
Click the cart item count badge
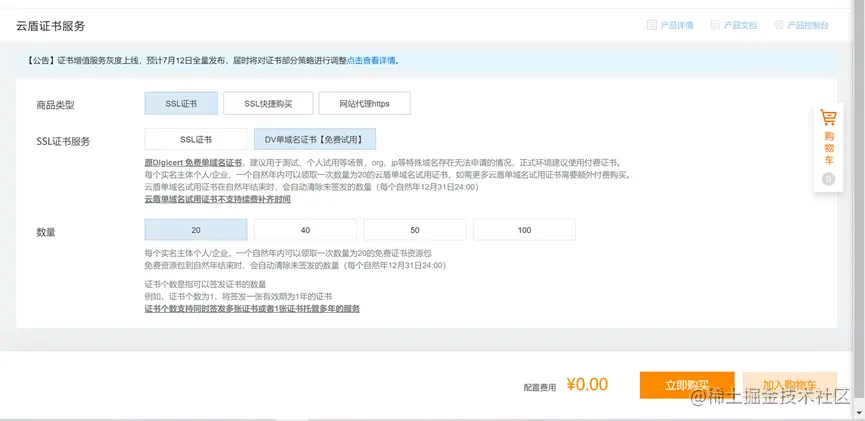click(x=829, y=179)
